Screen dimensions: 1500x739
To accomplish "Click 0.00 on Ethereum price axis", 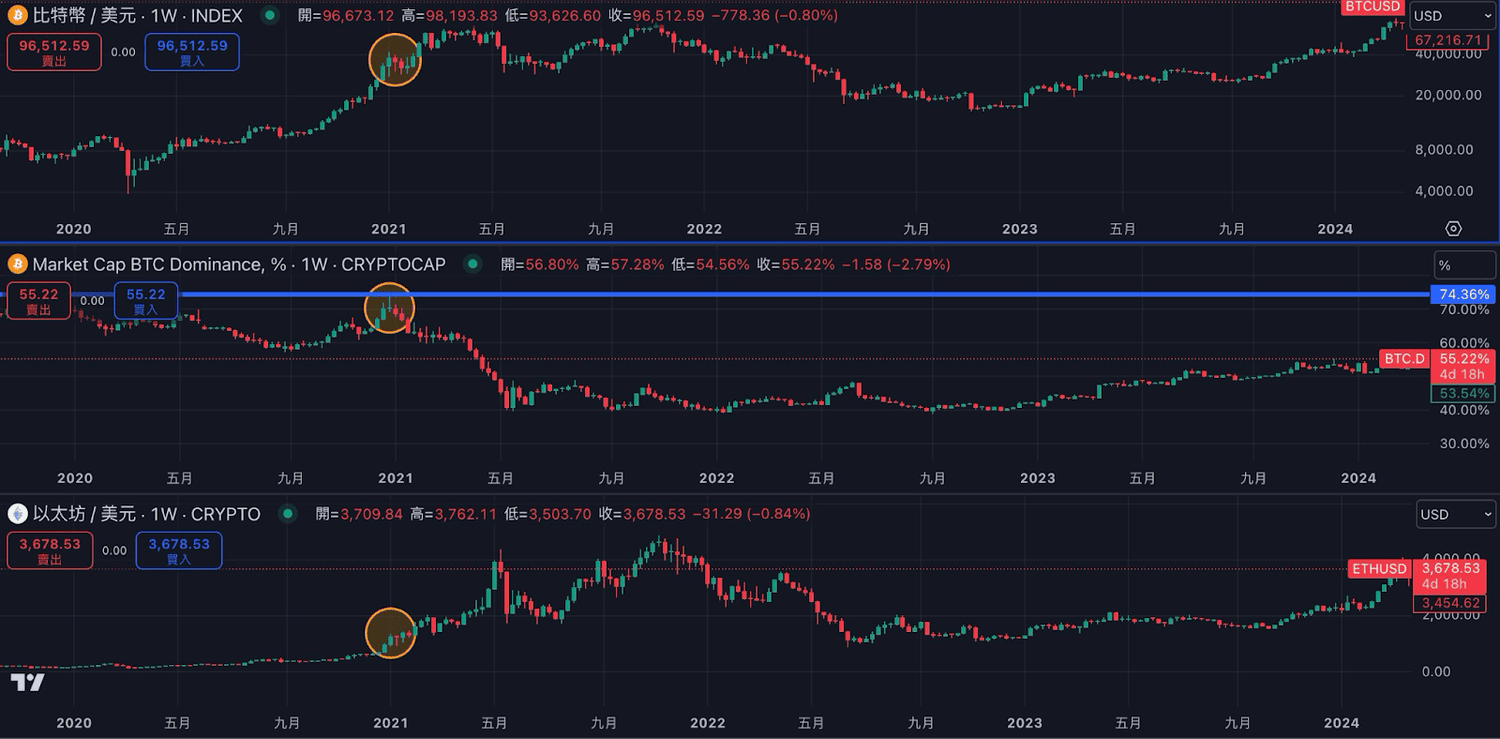I will click(x=1435, y=671).
